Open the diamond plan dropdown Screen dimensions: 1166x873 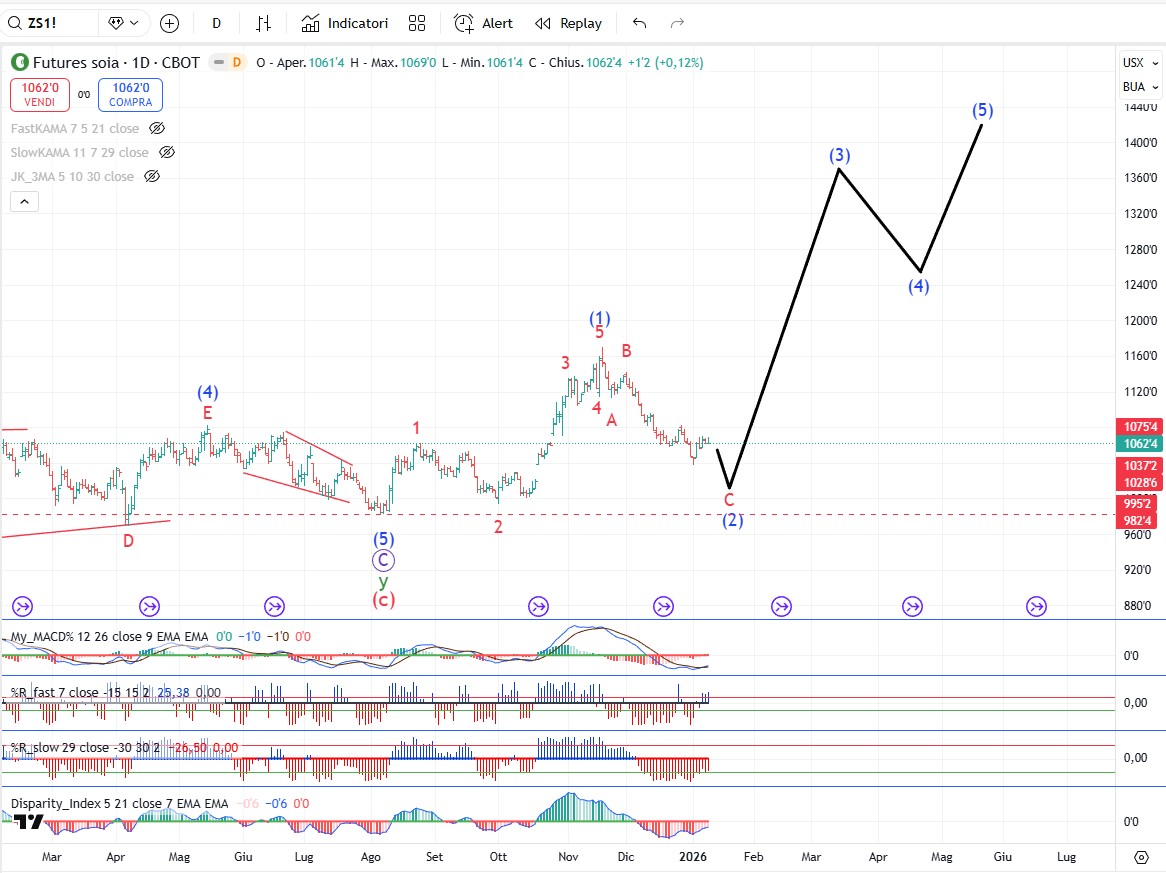(125, 23)
